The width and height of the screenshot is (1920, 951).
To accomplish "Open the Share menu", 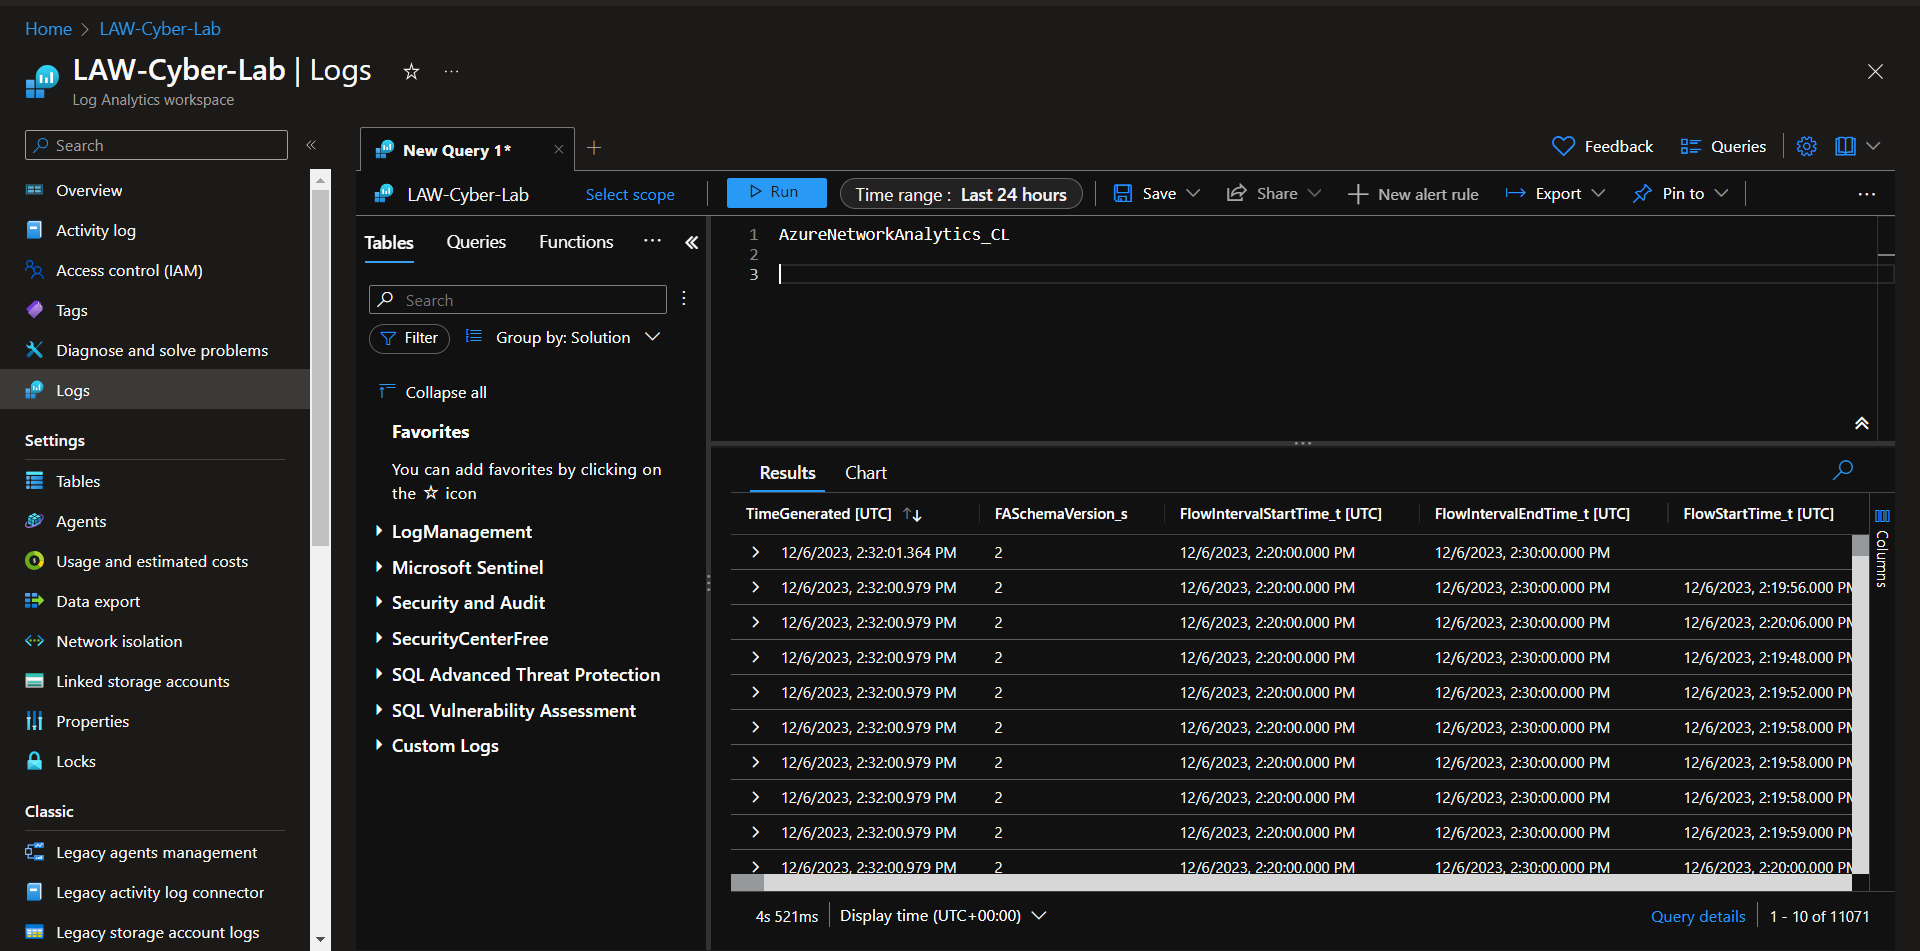I will pyautogui.click(x=1274, y=194).
